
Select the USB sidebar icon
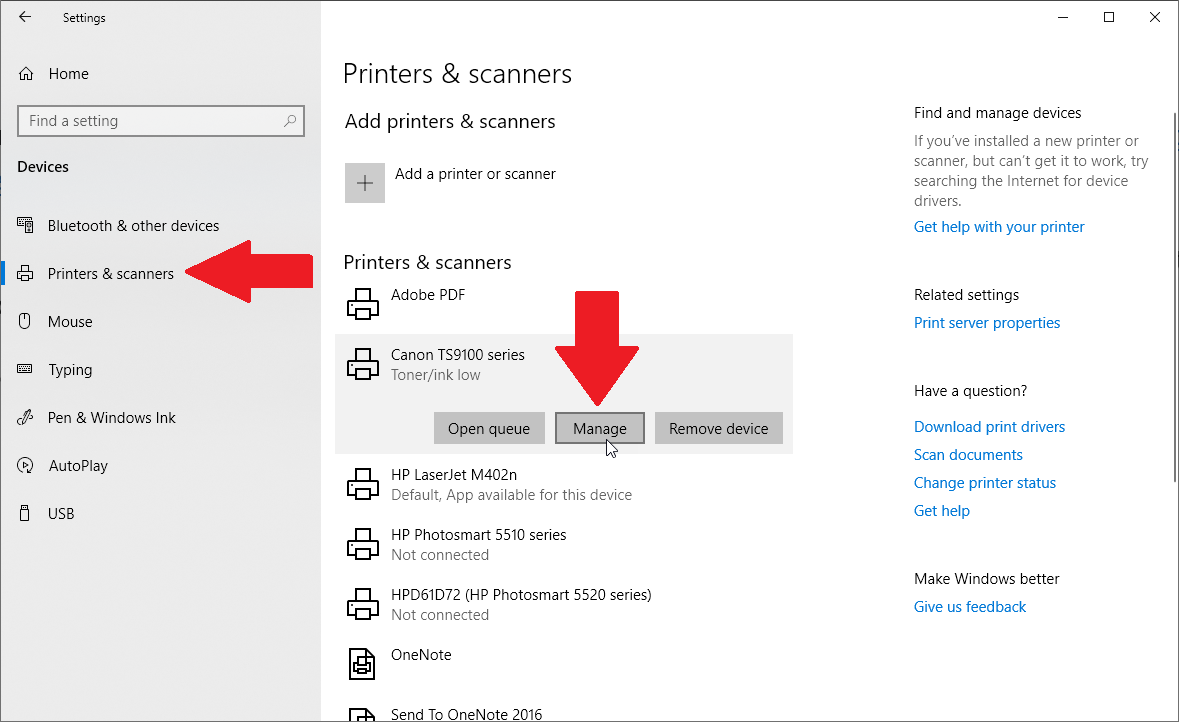pyautogui.click(x=25, y=514)
